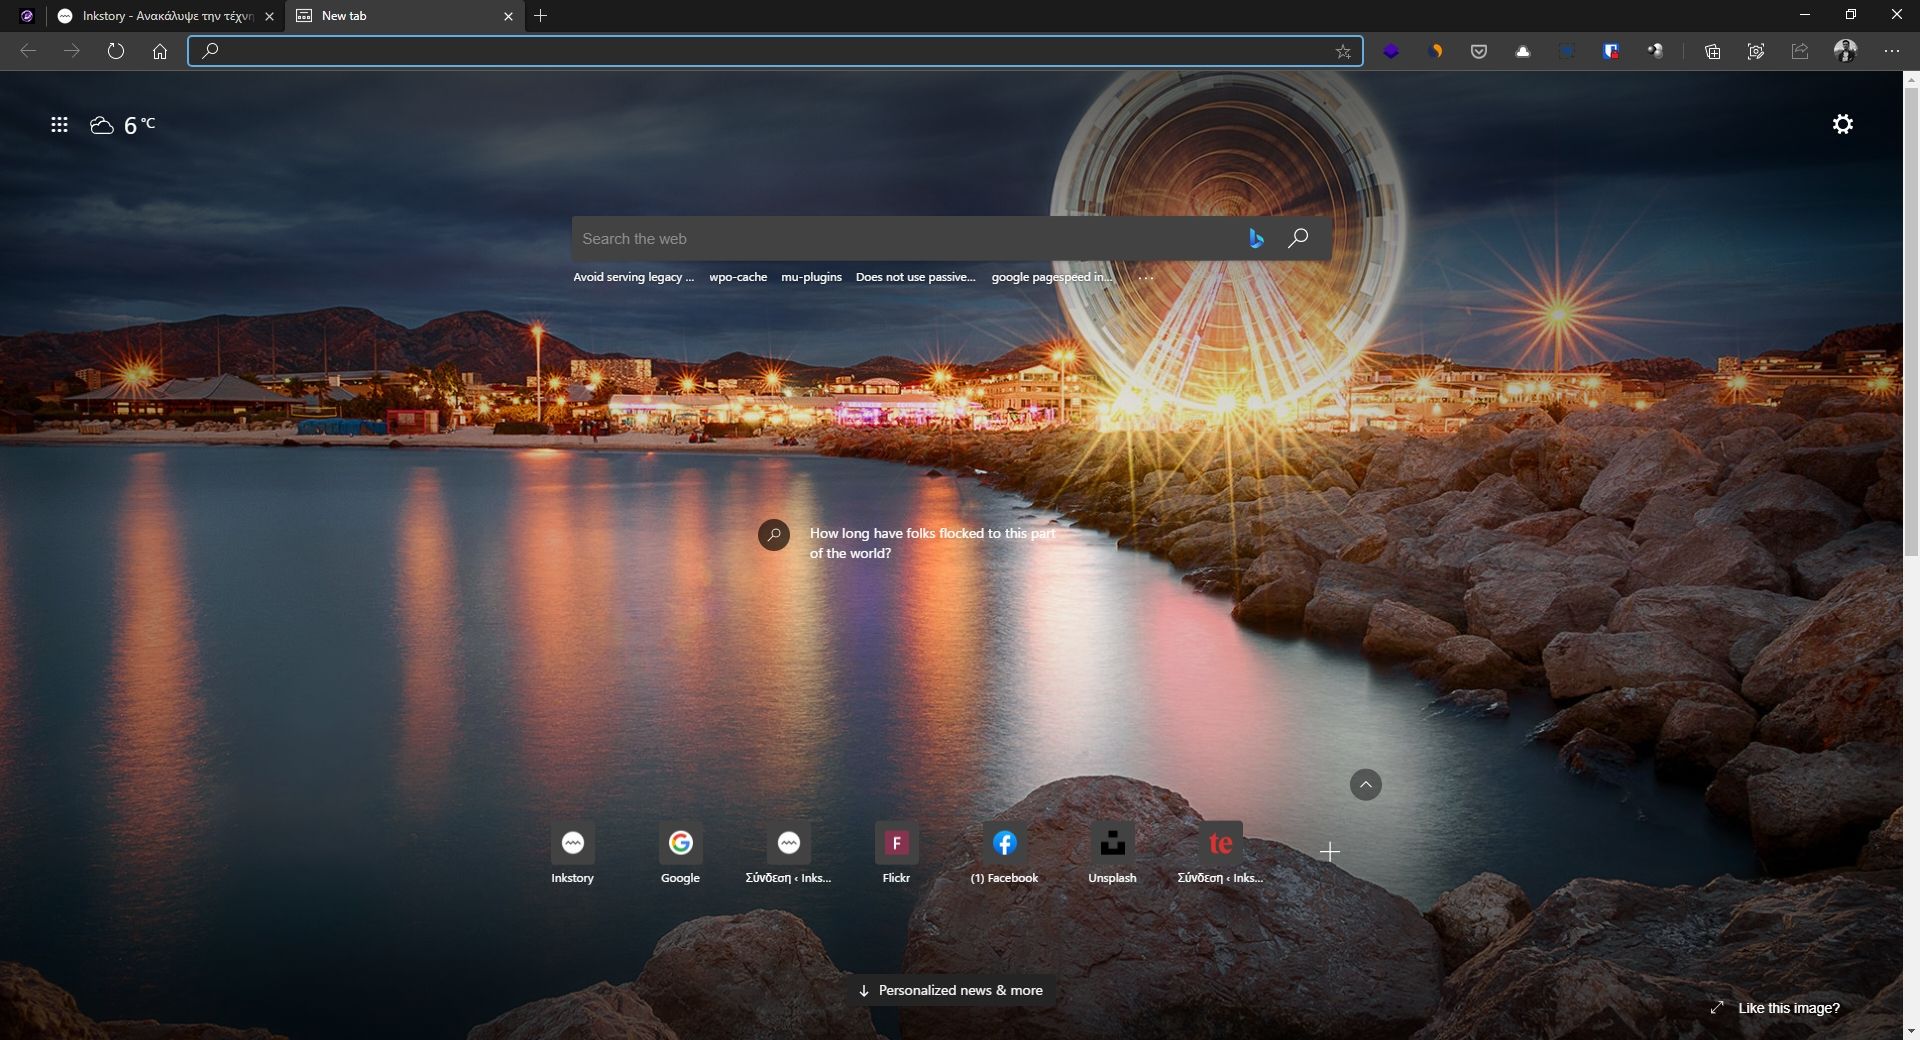Open the Flickr quick link tile

click(896, 853)
